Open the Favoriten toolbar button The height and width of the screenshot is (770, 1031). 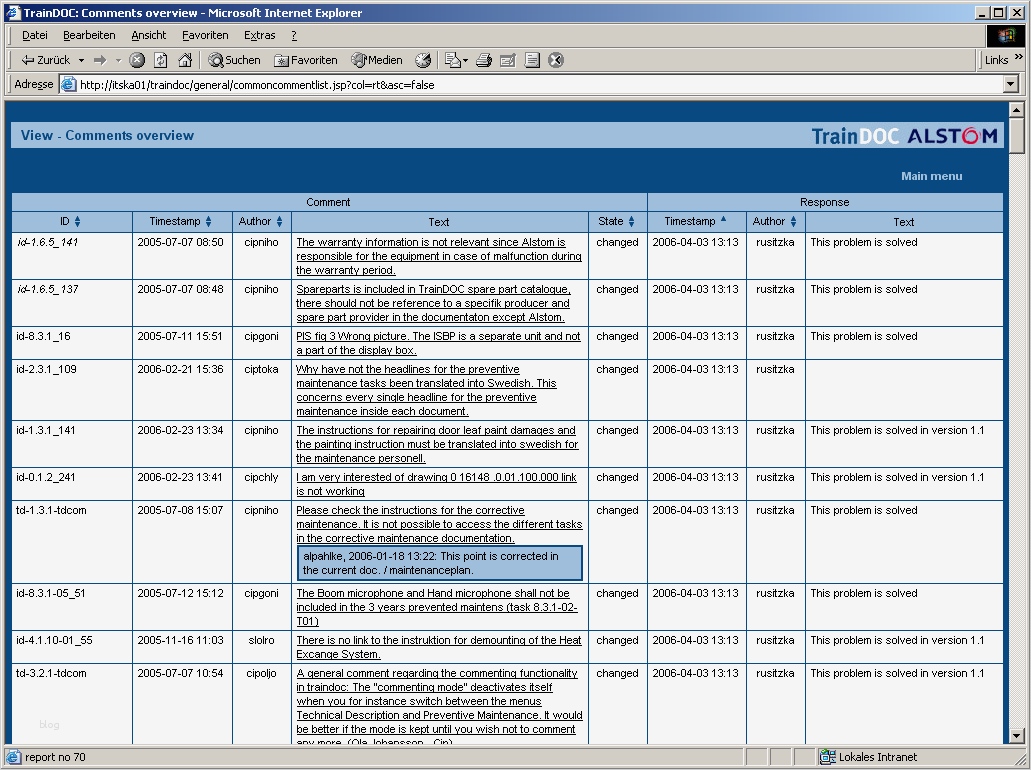(x=306, y=60)
